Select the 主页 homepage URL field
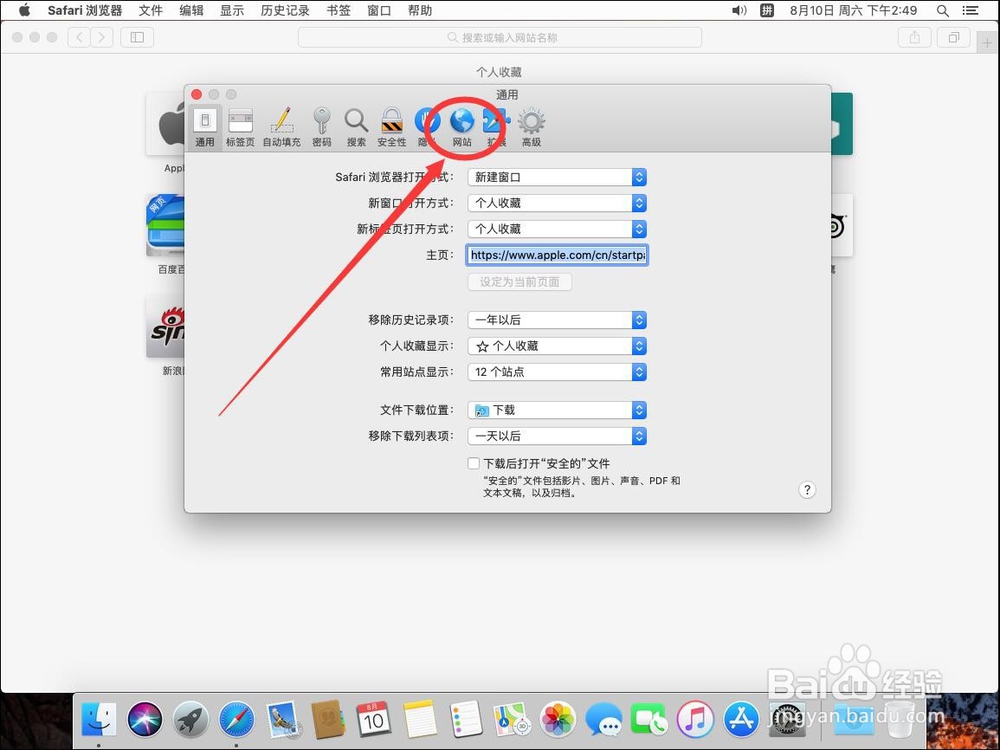1000x750 pixels. point(556,254)
